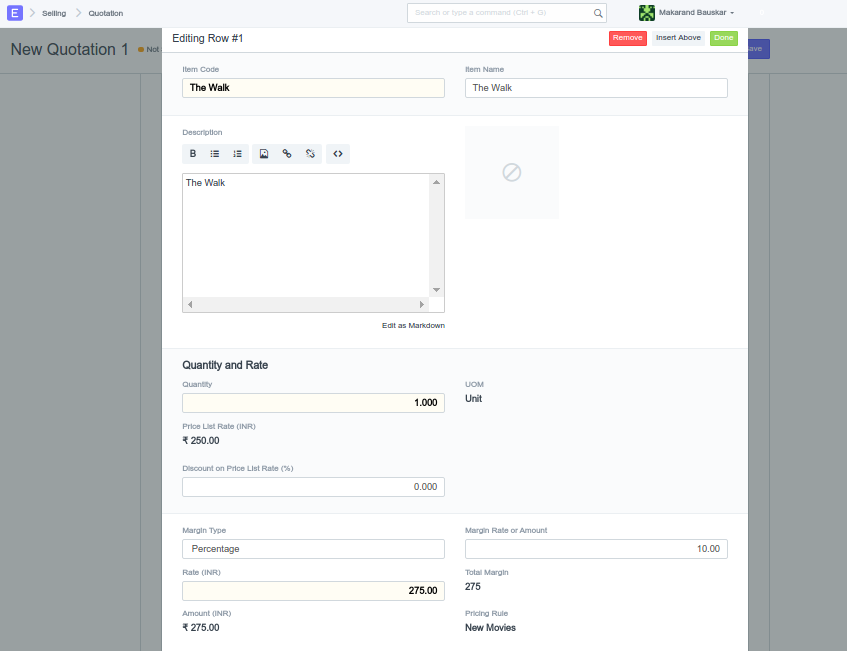Go to Quotation breadcrumb
This screenshot has height=651, width=847.
[105, 13]
